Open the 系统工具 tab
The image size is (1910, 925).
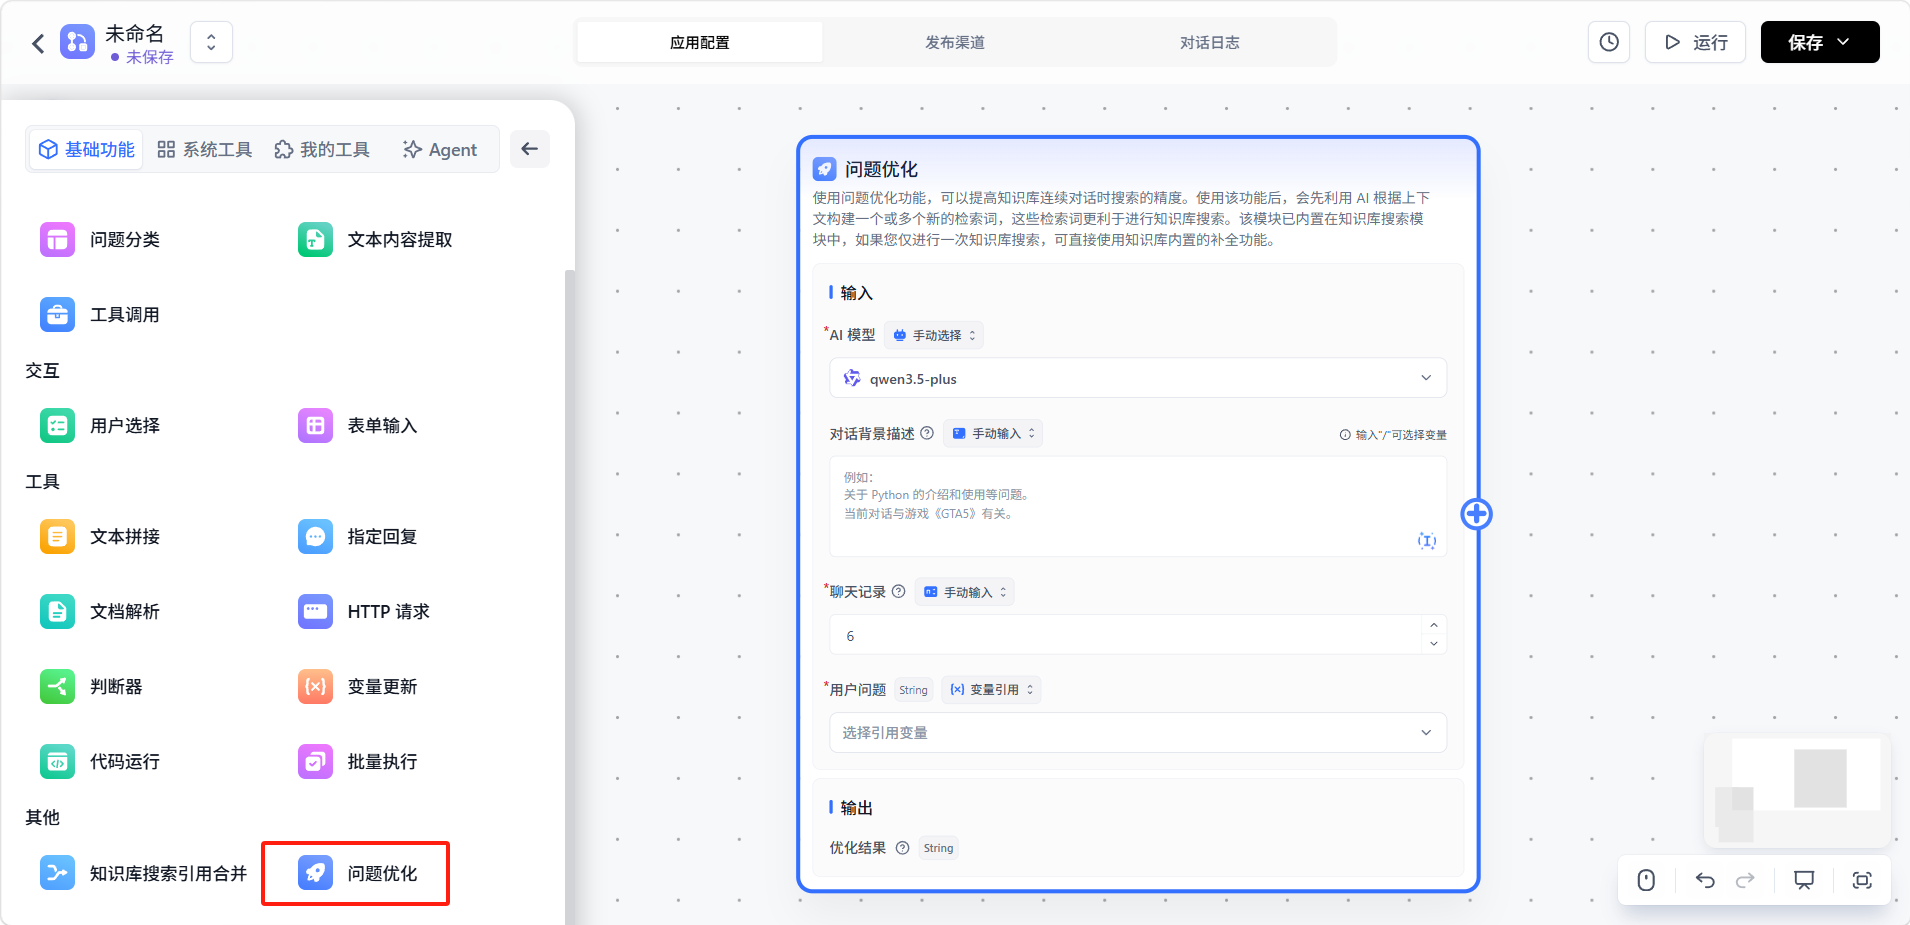click(x=205, y=150)
